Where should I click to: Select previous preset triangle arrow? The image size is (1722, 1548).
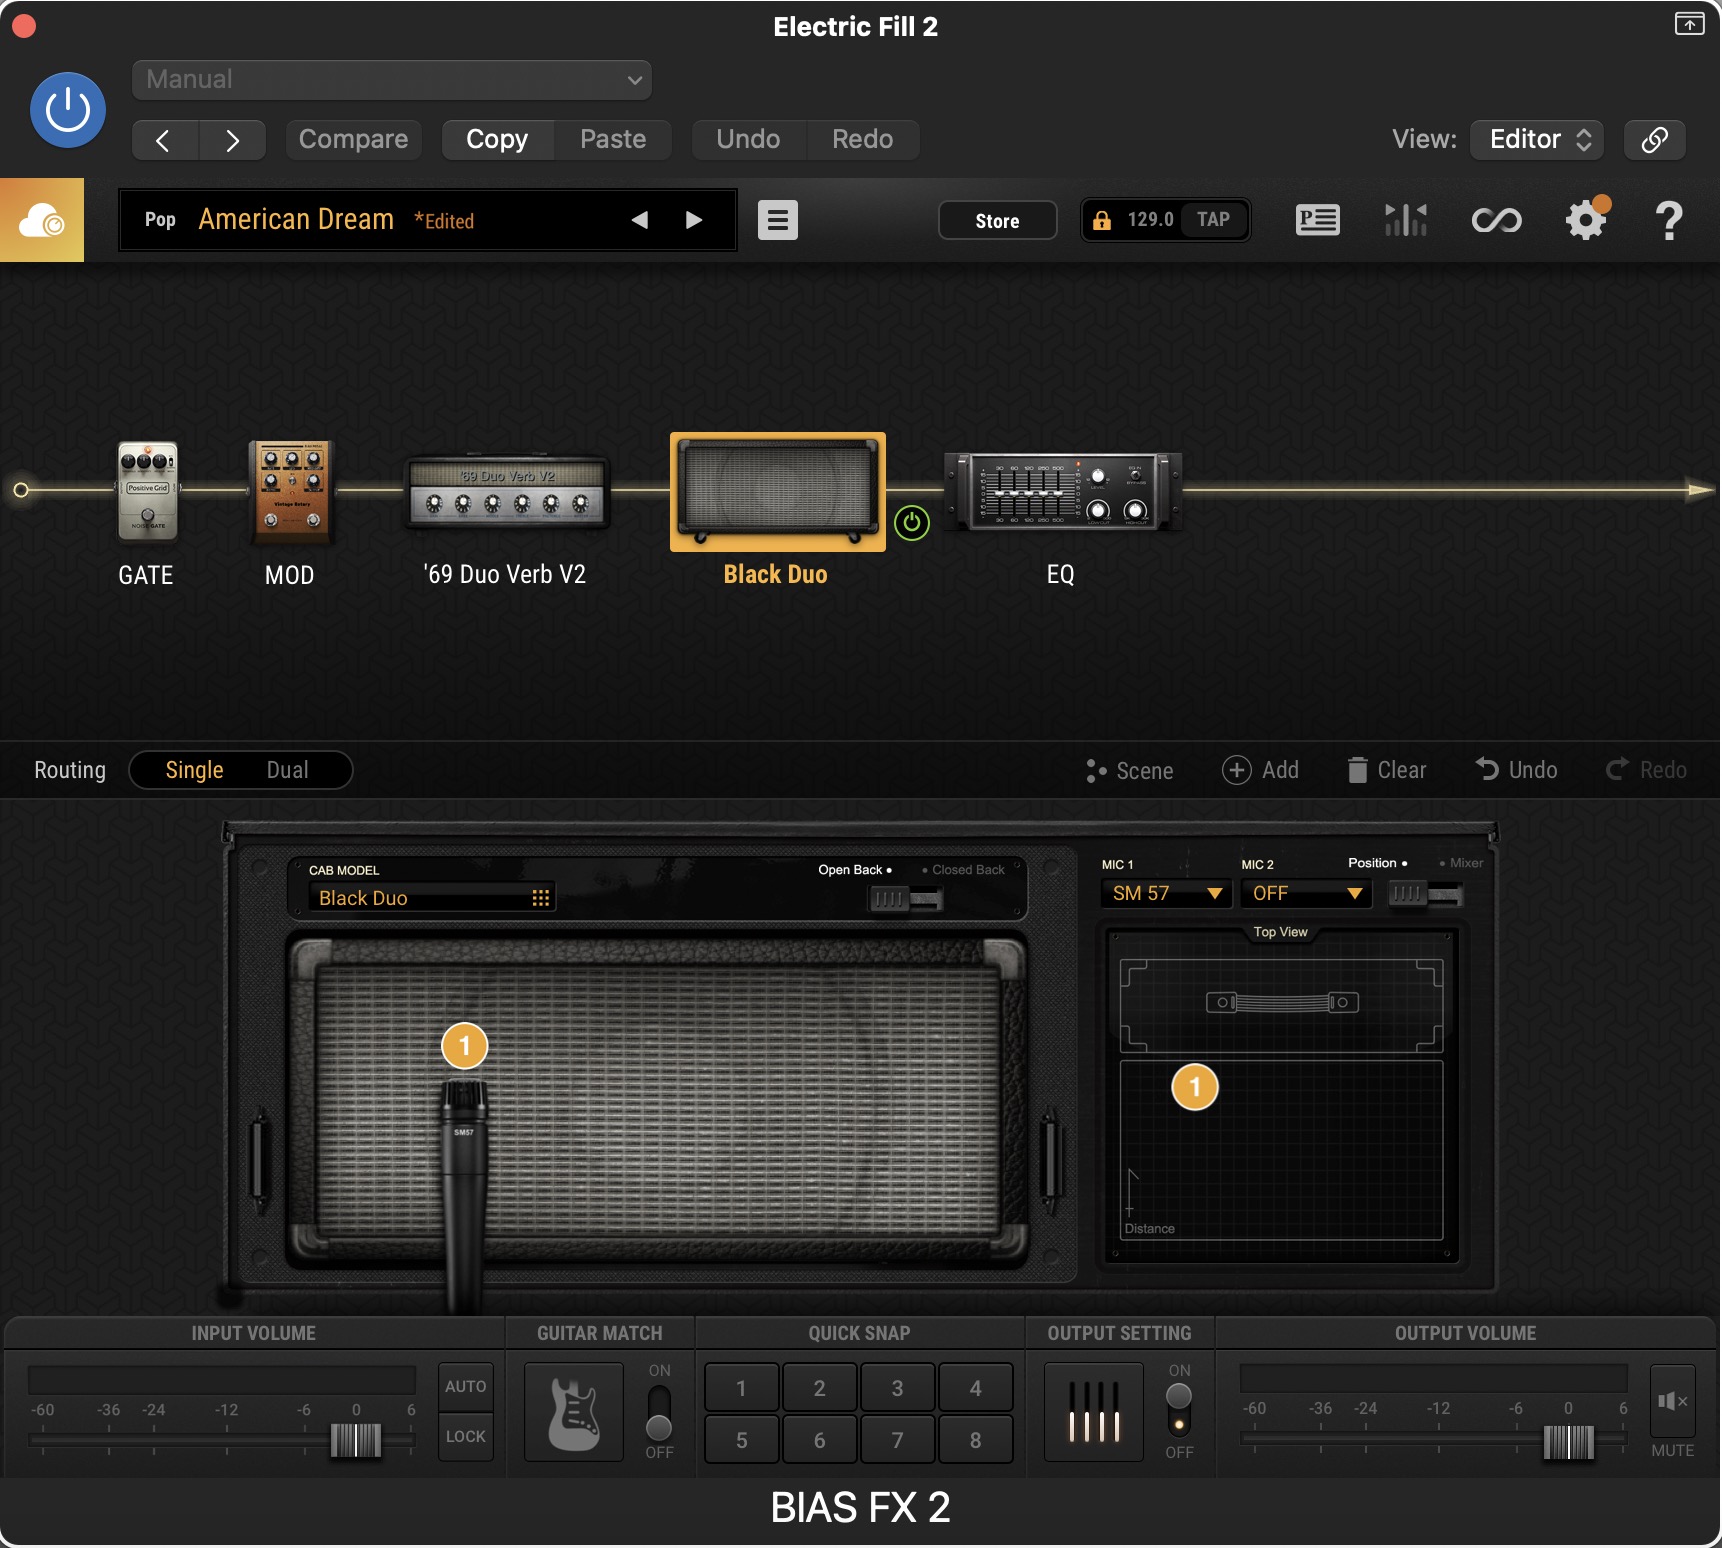pos(640,220)
